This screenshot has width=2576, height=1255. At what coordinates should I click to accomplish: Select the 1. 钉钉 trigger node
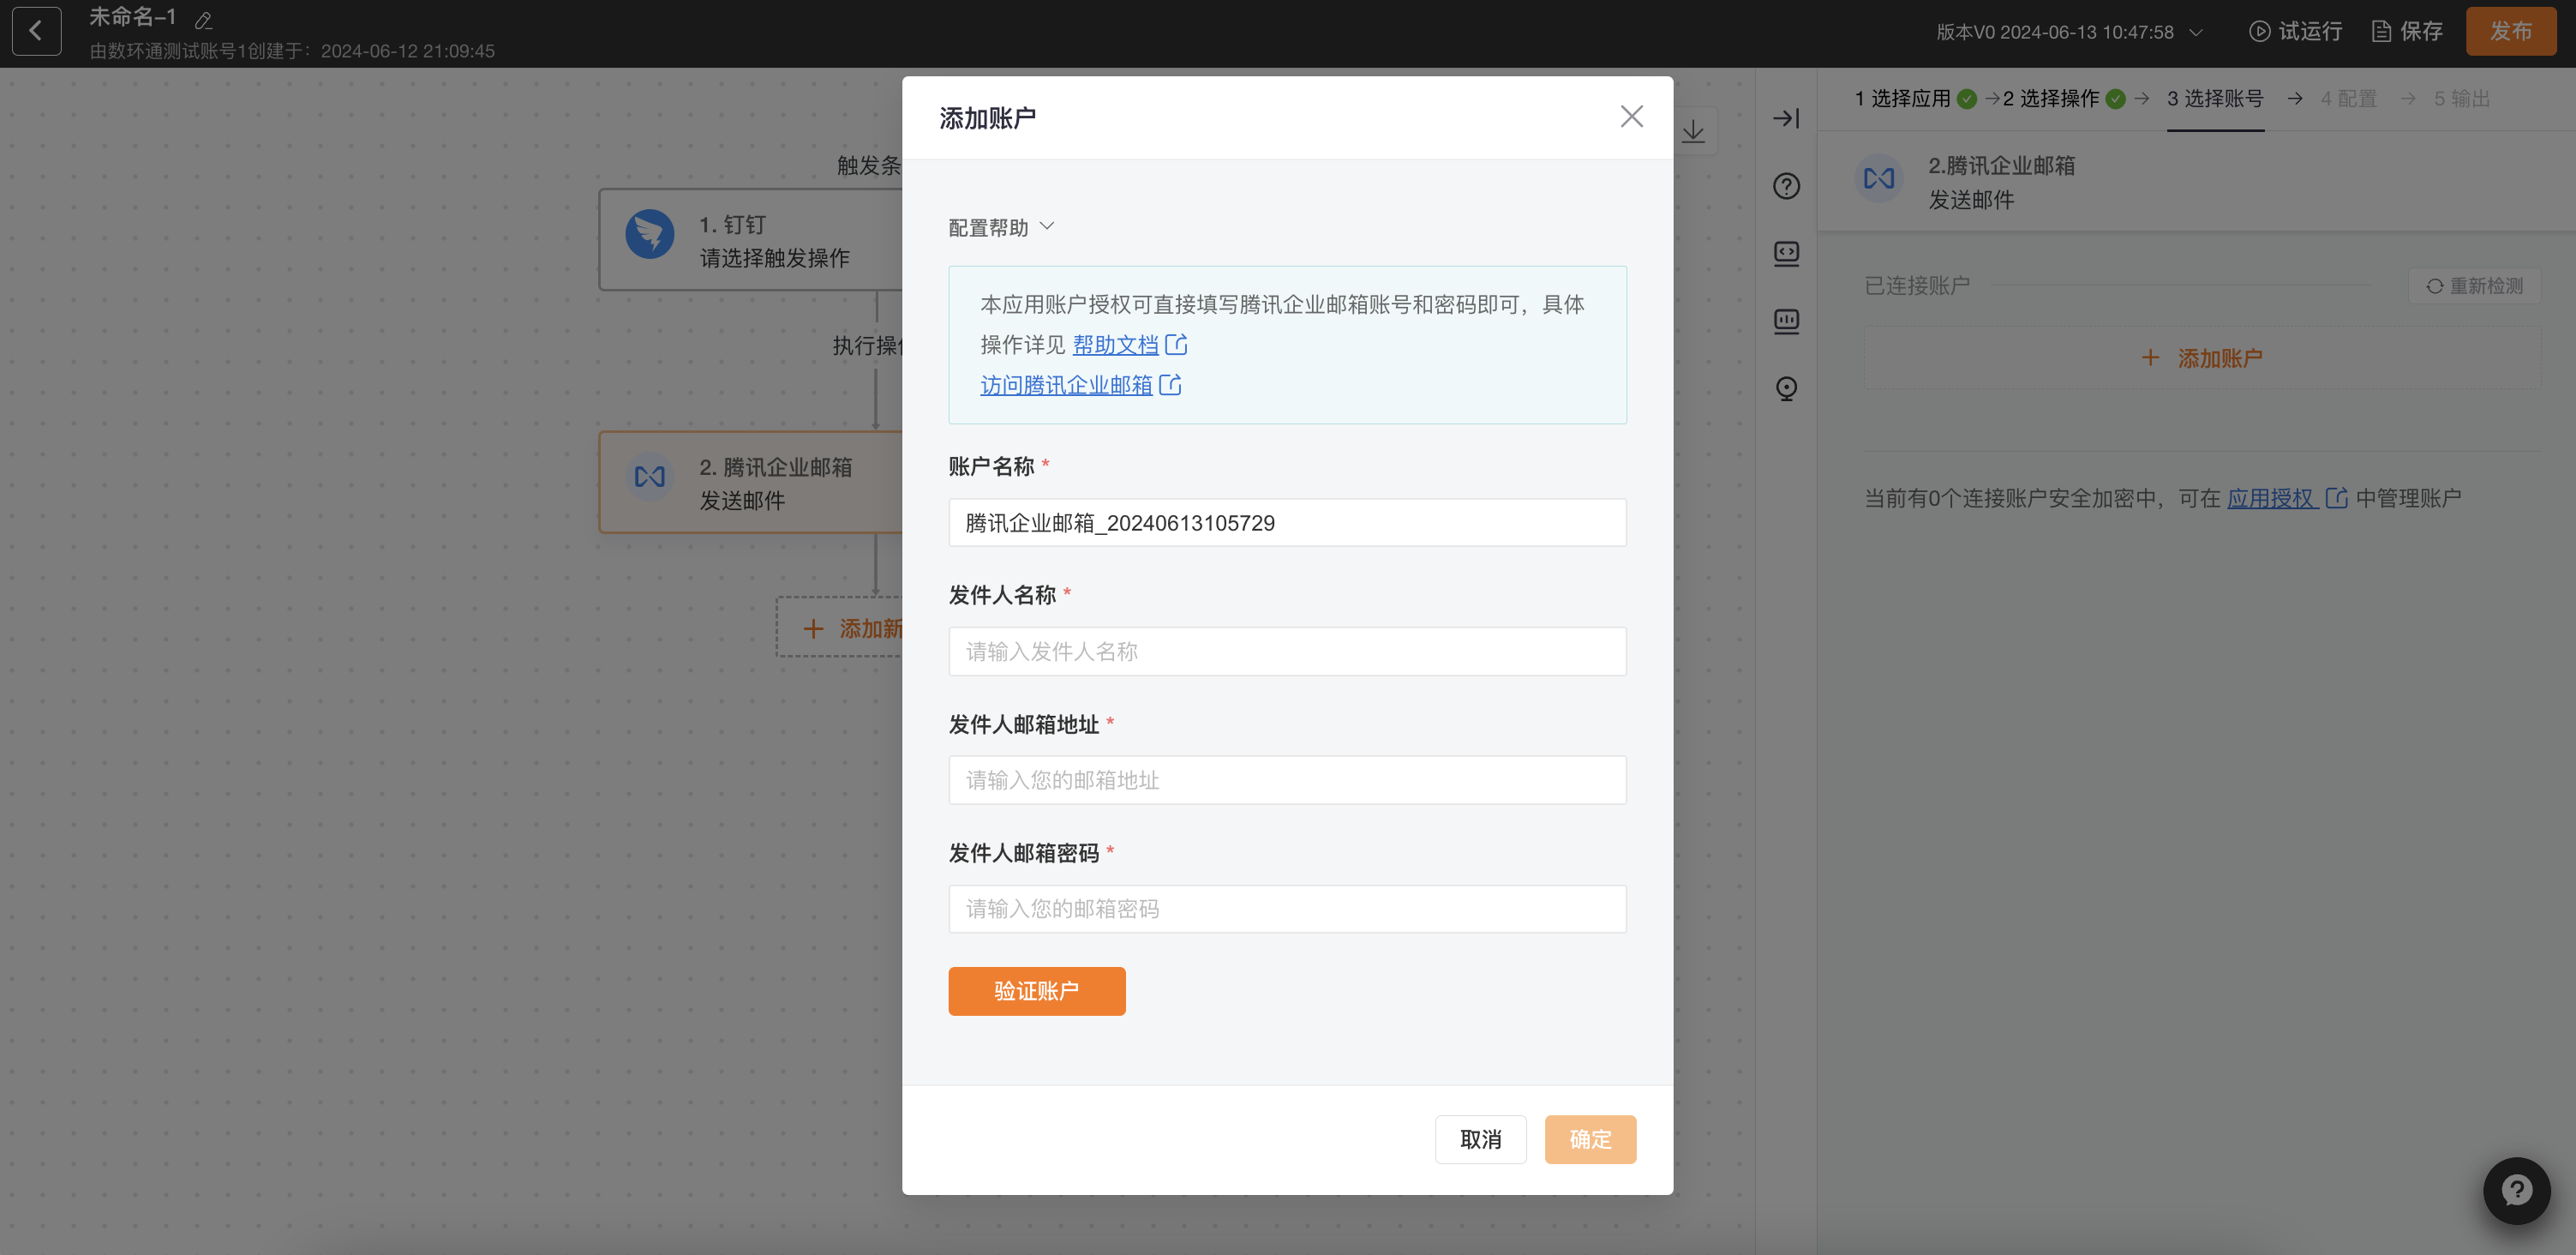point(751,240)
